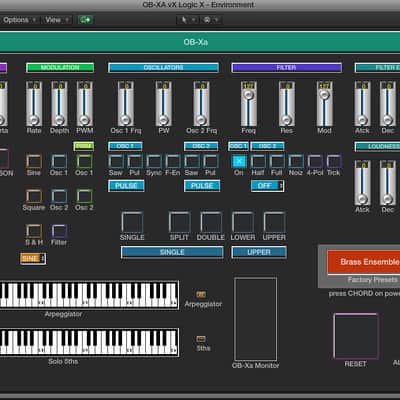The image size is (400, 400).
Task: Adjust the Osc 2 Frq slider
Action: pyautogui.click(x=202, y=104)
